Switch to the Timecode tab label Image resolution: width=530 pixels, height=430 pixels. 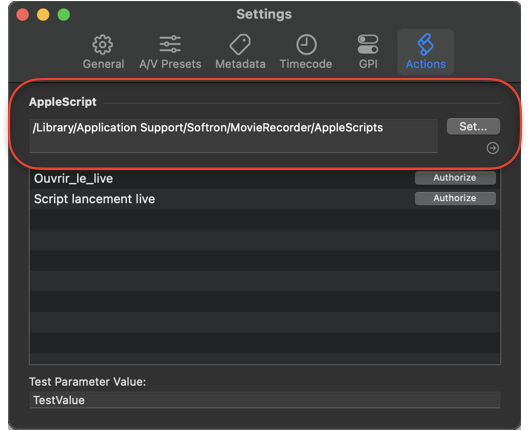pos(306,64)
